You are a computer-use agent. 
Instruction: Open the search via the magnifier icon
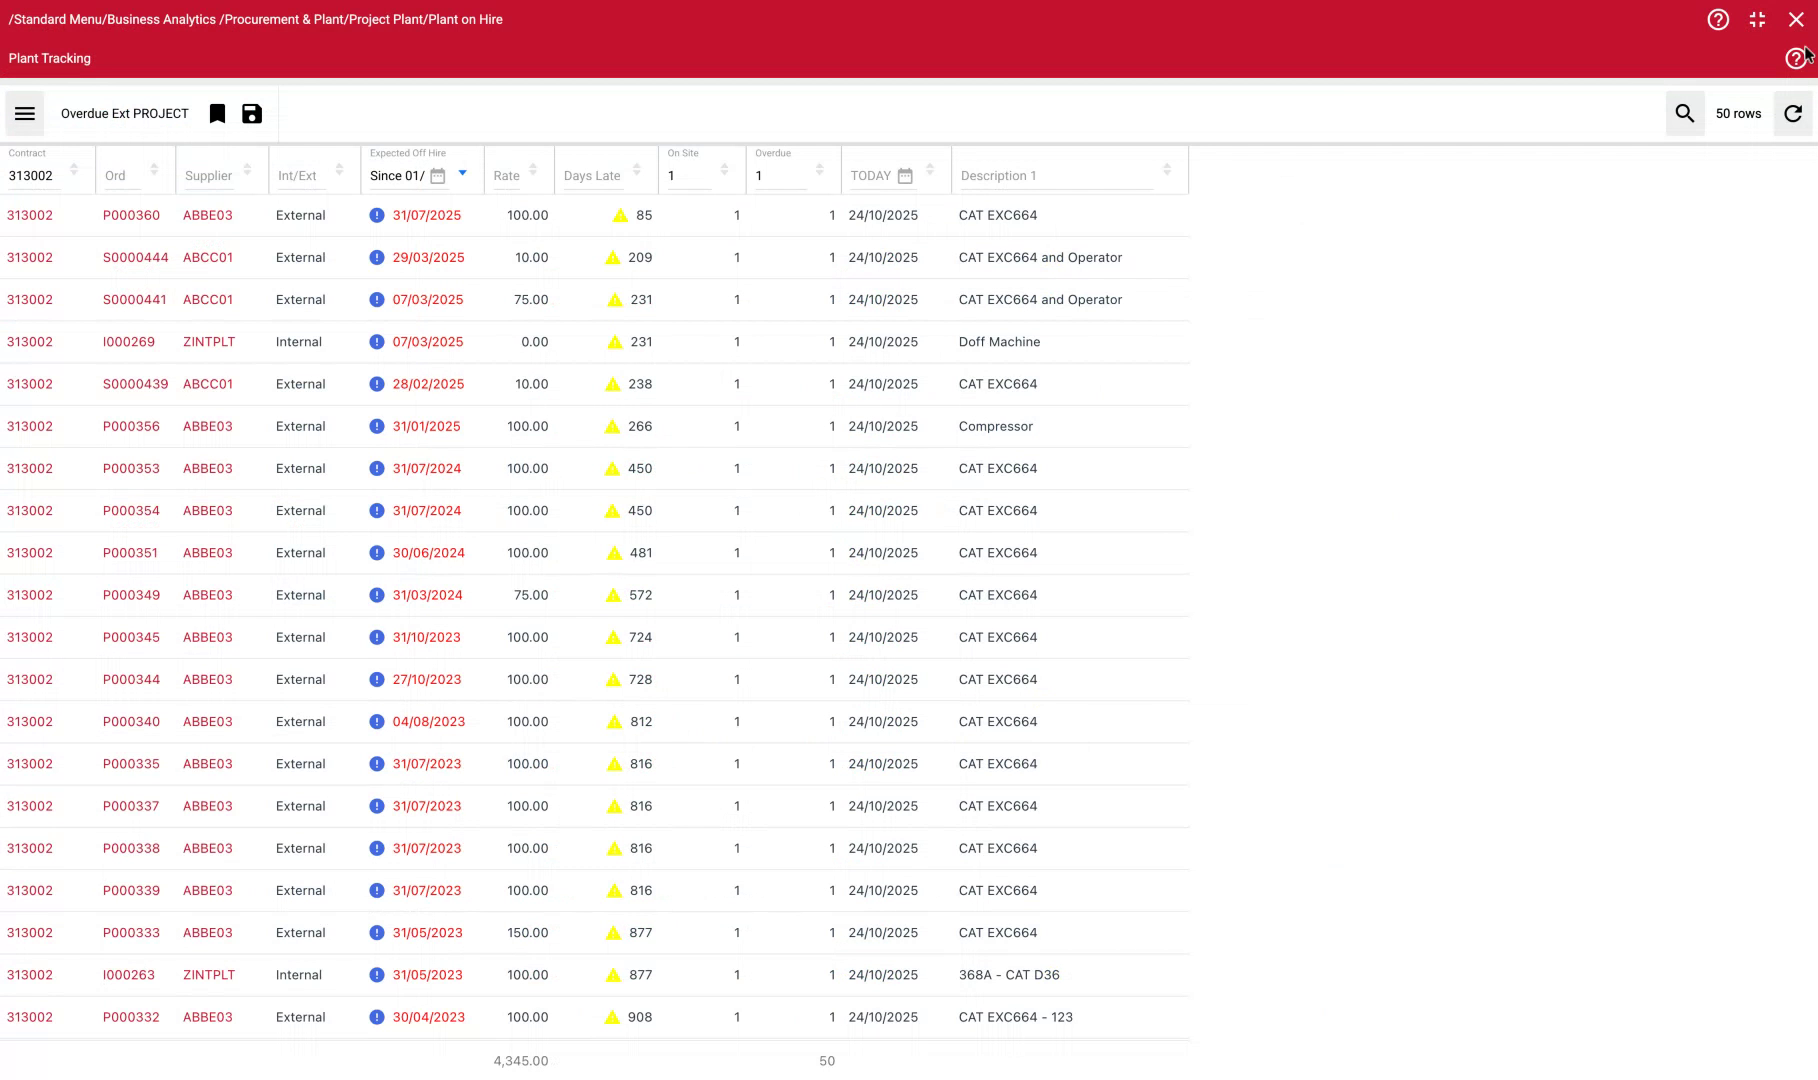point(1684,113)
